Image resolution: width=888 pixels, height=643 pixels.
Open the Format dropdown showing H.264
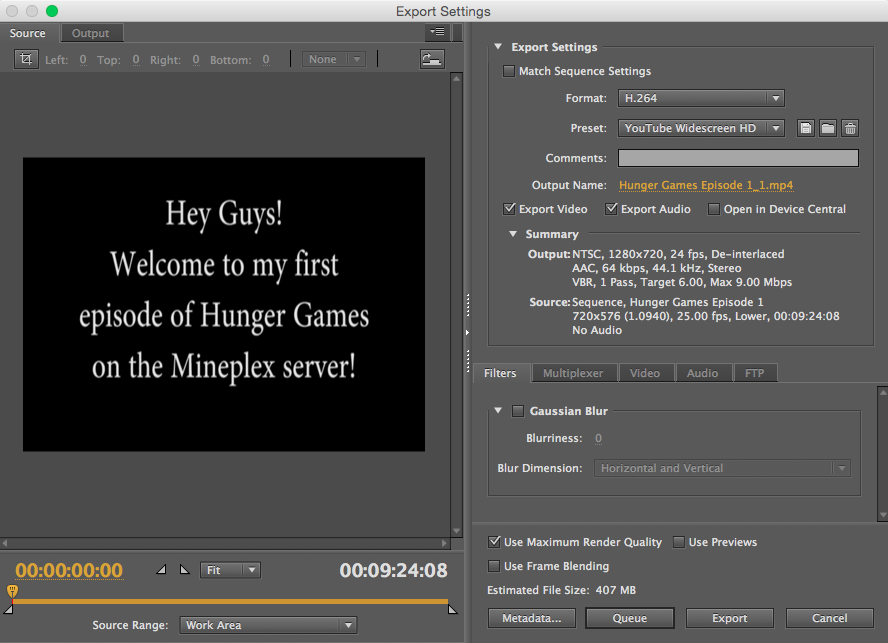tap(701, 98)
